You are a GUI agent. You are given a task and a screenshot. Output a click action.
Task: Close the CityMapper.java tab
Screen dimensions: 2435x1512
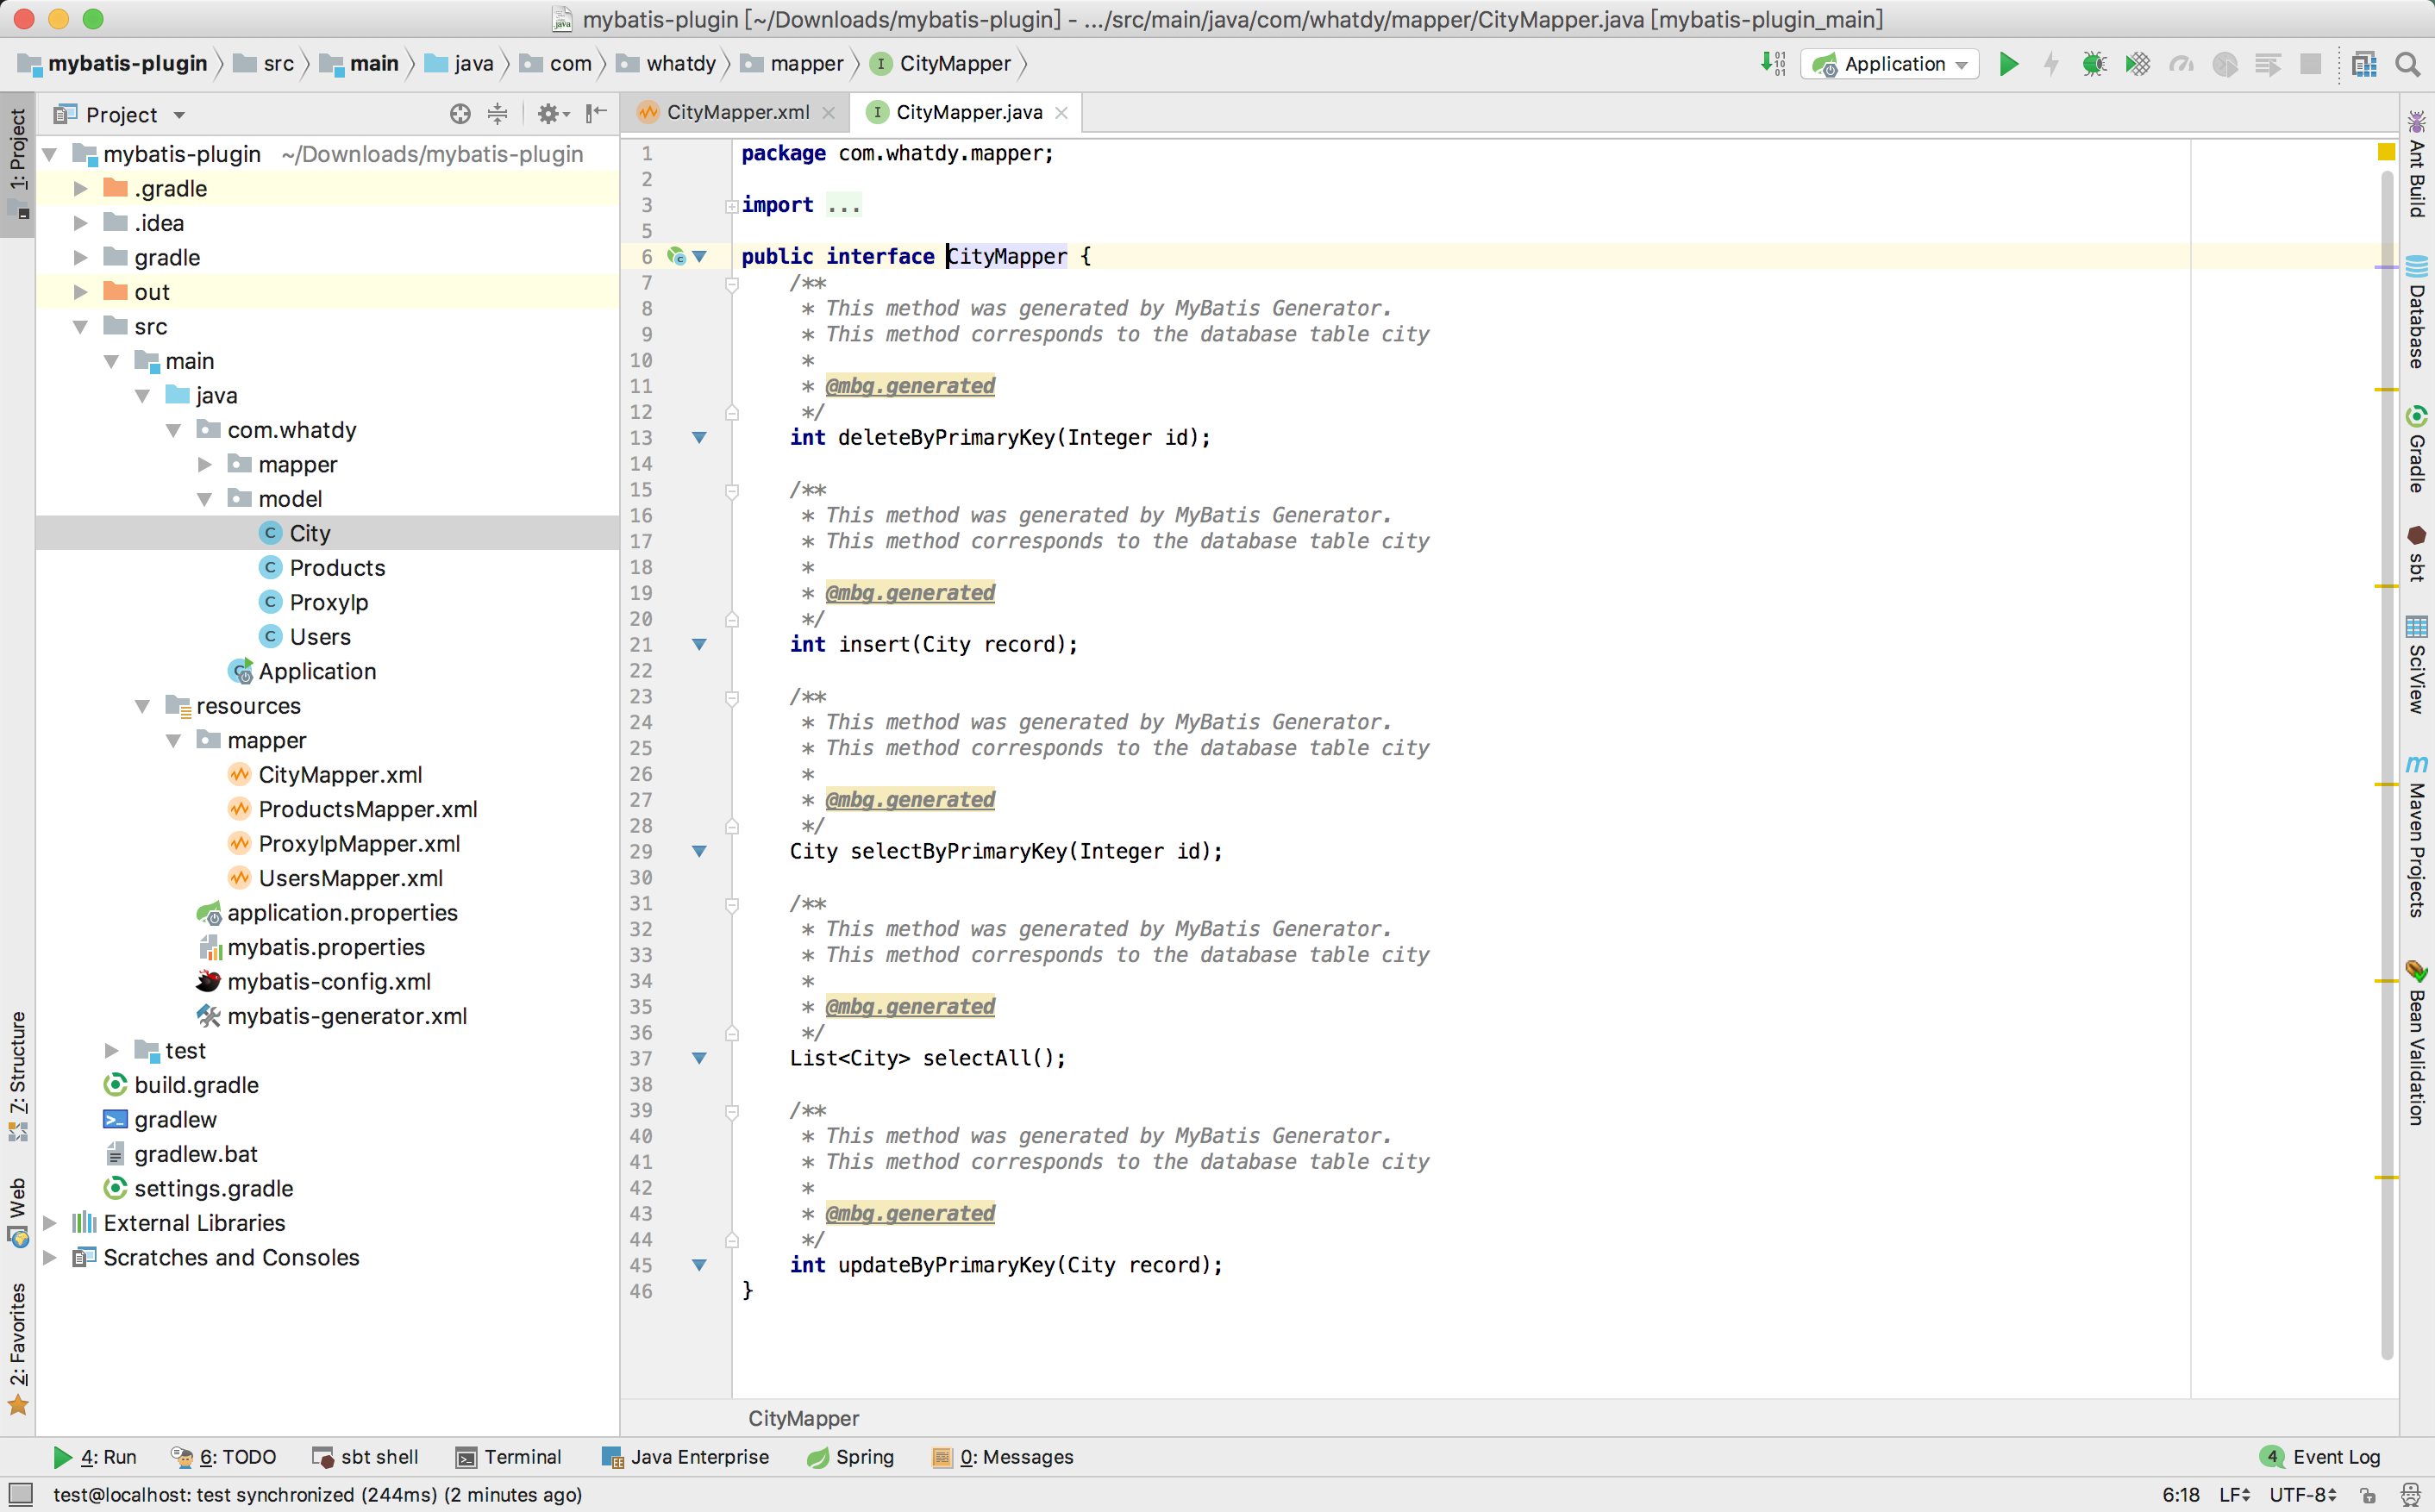click(1061, 113)
